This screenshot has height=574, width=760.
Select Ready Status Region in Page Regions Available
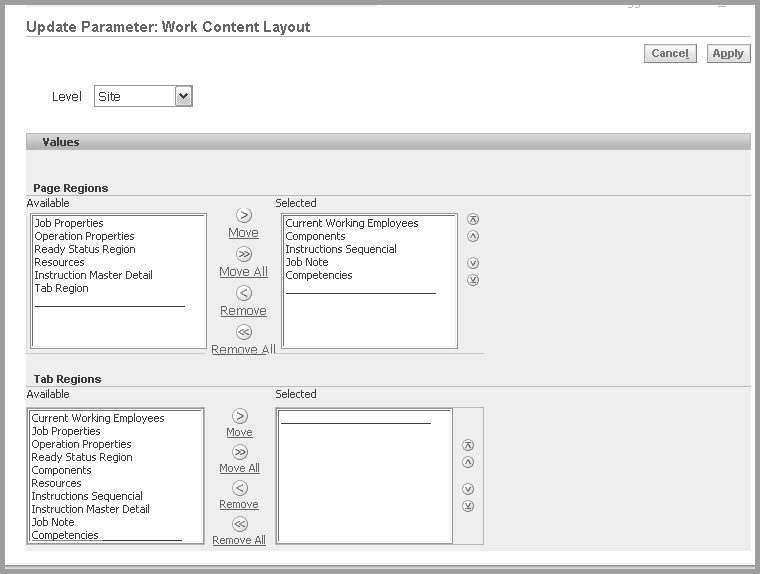tap(85, 249)
